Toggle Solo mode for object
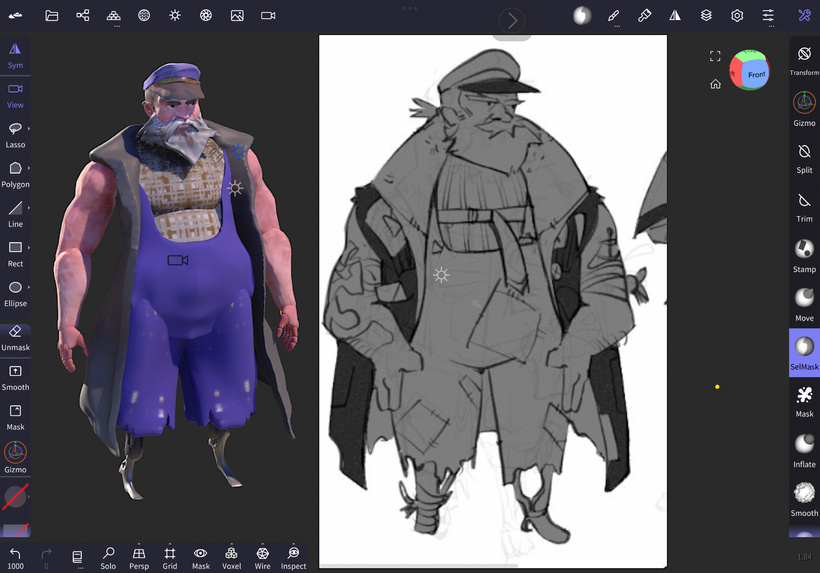This screenshot has width=820, height=573. coord(108,557)
